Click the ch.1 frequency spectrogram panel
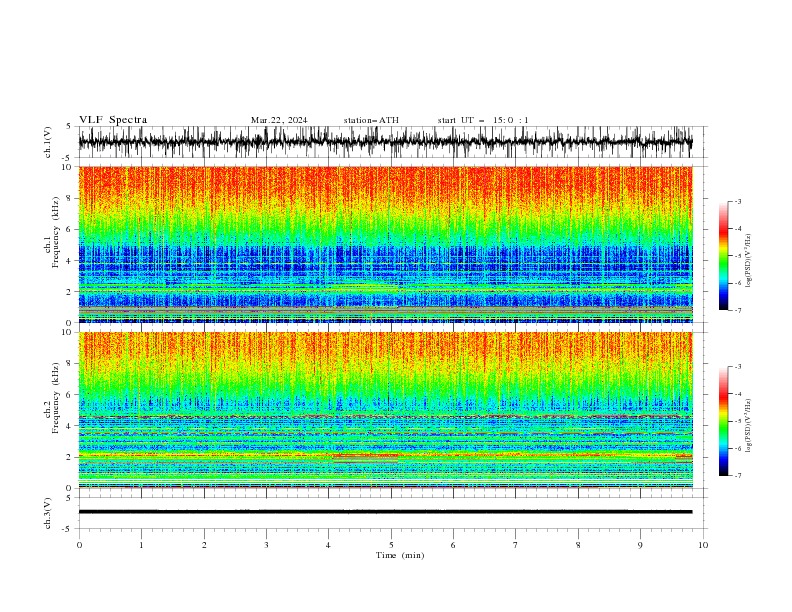Image resolution: width=792 pixels, height=612 pixels. pyautogui.click(x=385, y=244)
